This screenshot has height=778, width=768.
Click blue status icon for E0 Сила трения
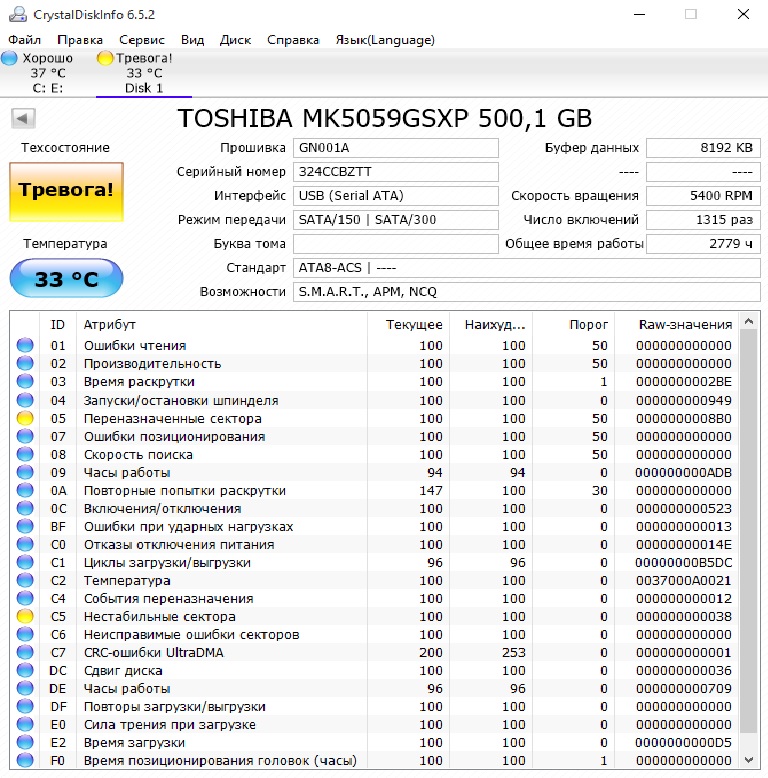pyautogui.click(x=25, y=724)
